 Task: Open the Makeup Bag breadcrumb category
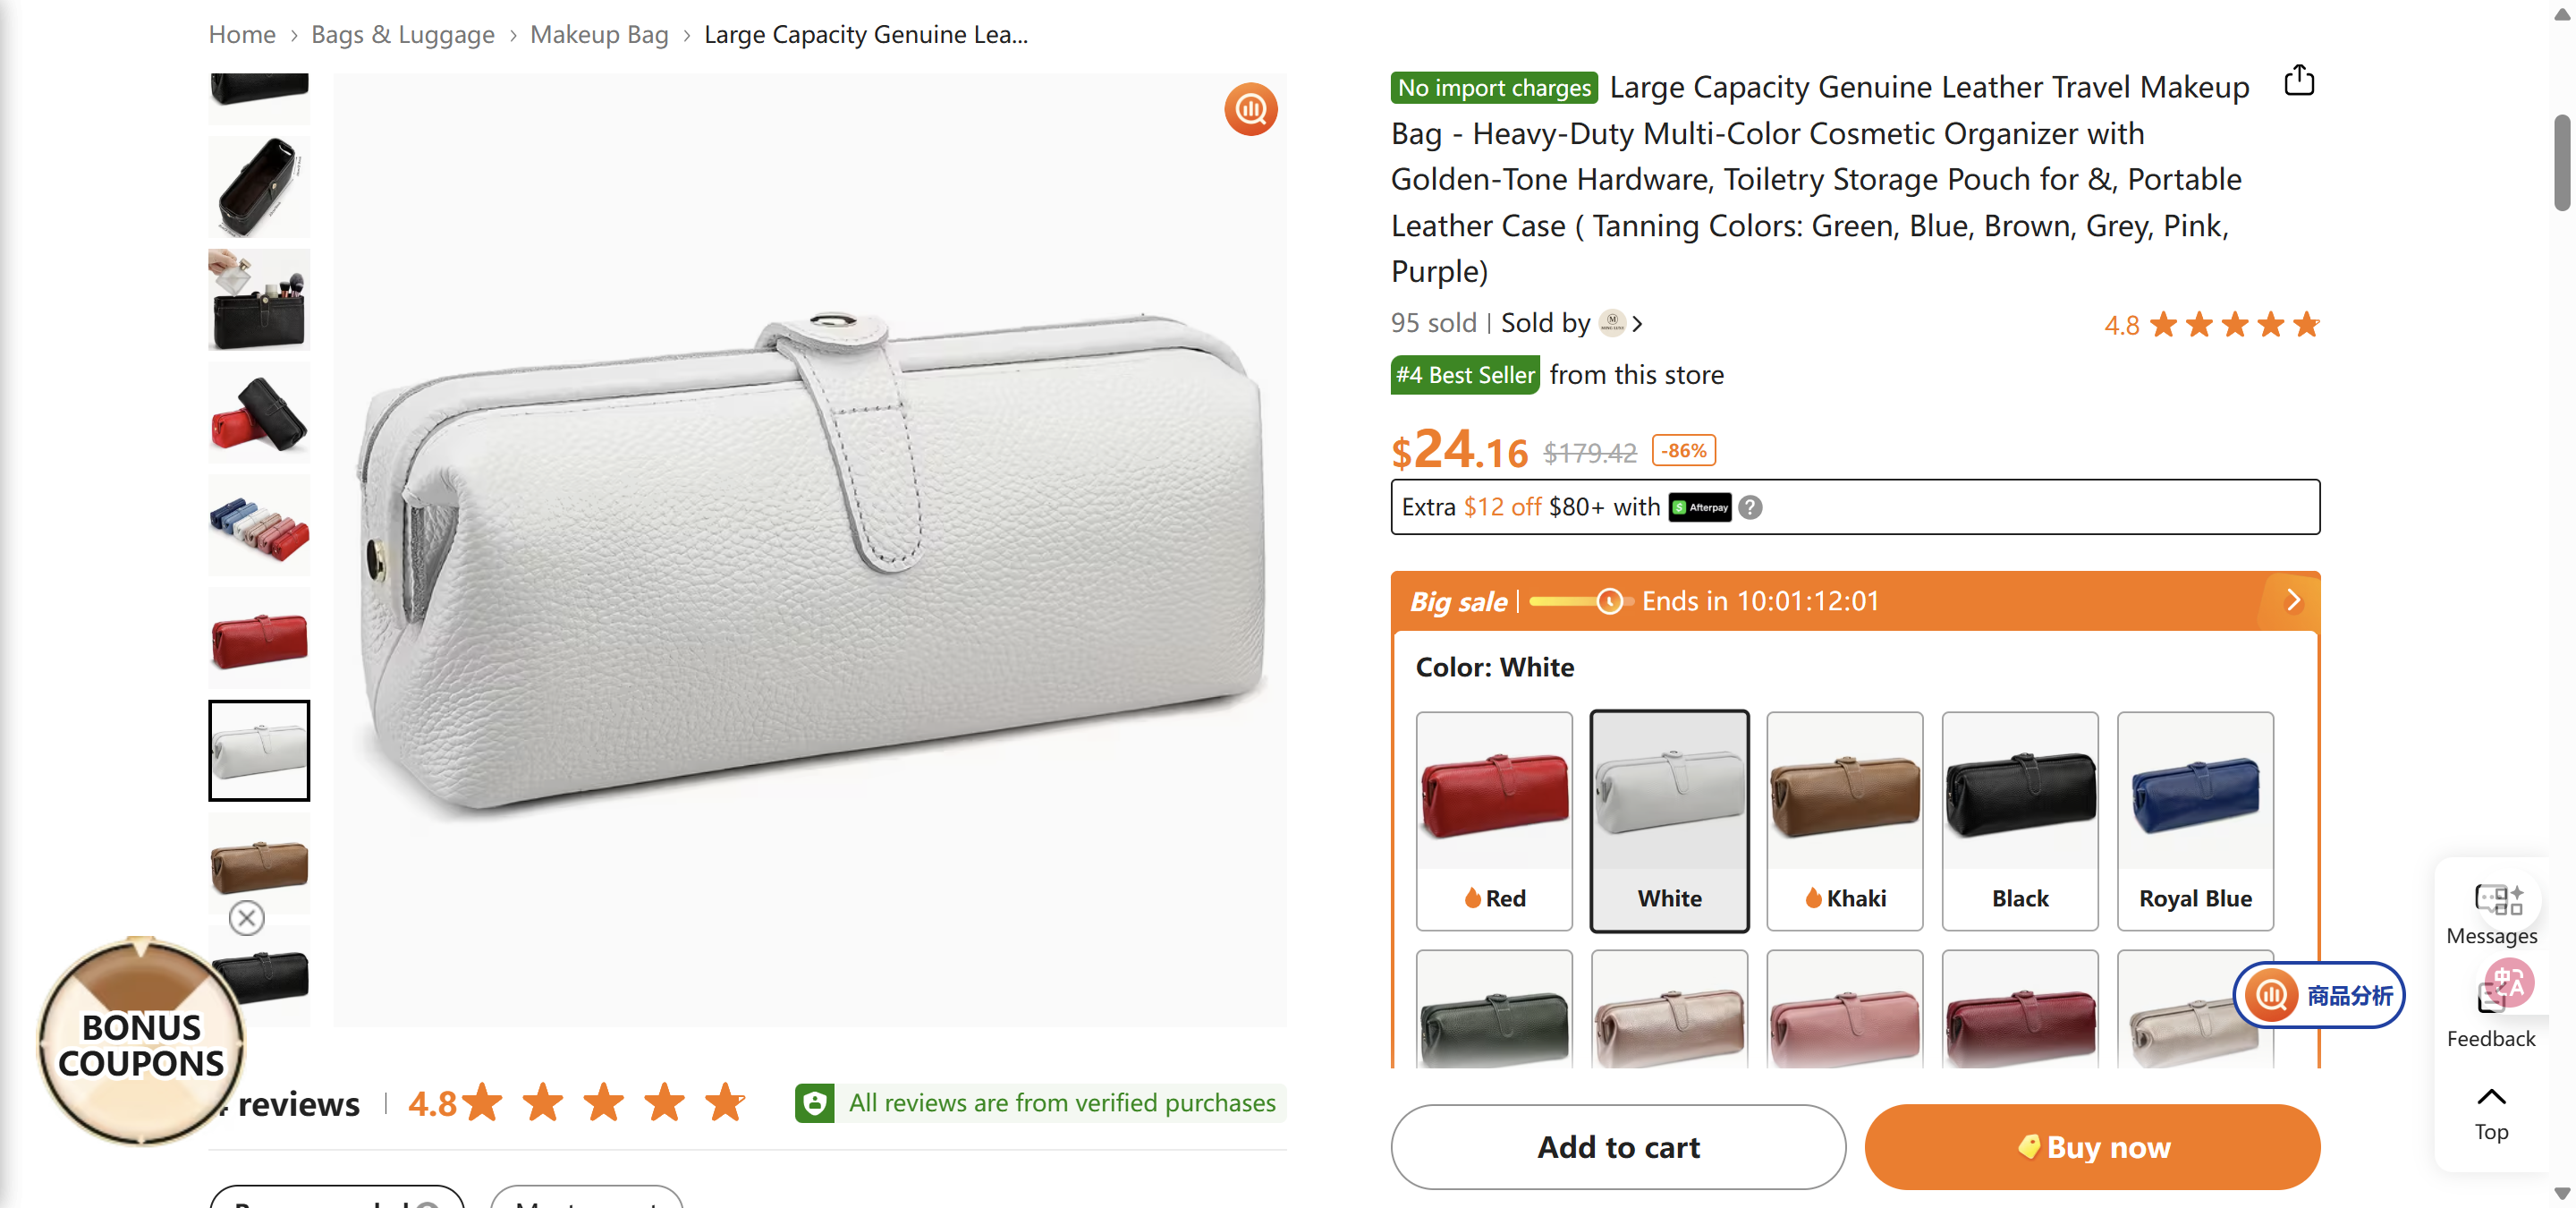pos(599,33)
